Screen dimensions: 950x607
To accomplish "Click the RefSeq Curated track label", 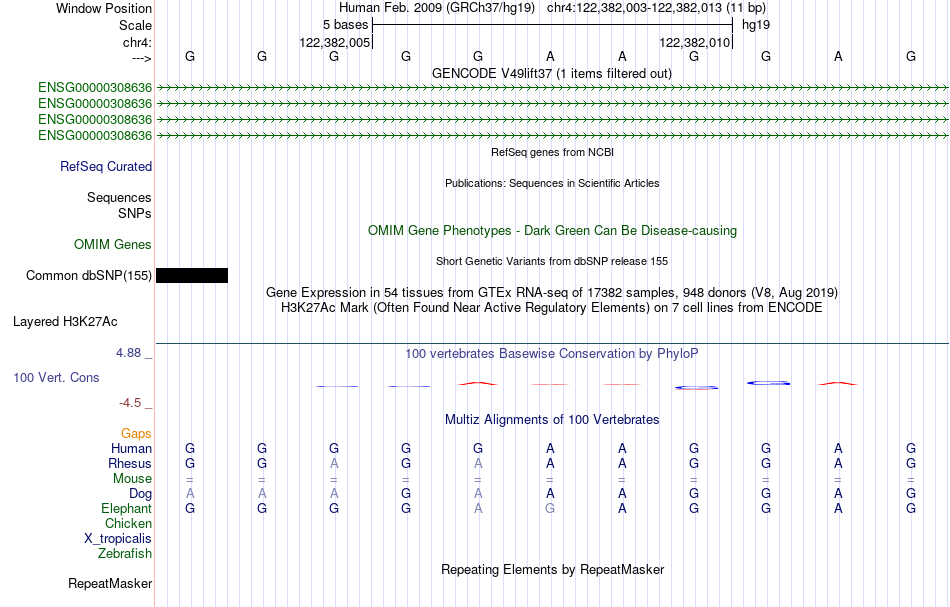I will tap(106, 166).
